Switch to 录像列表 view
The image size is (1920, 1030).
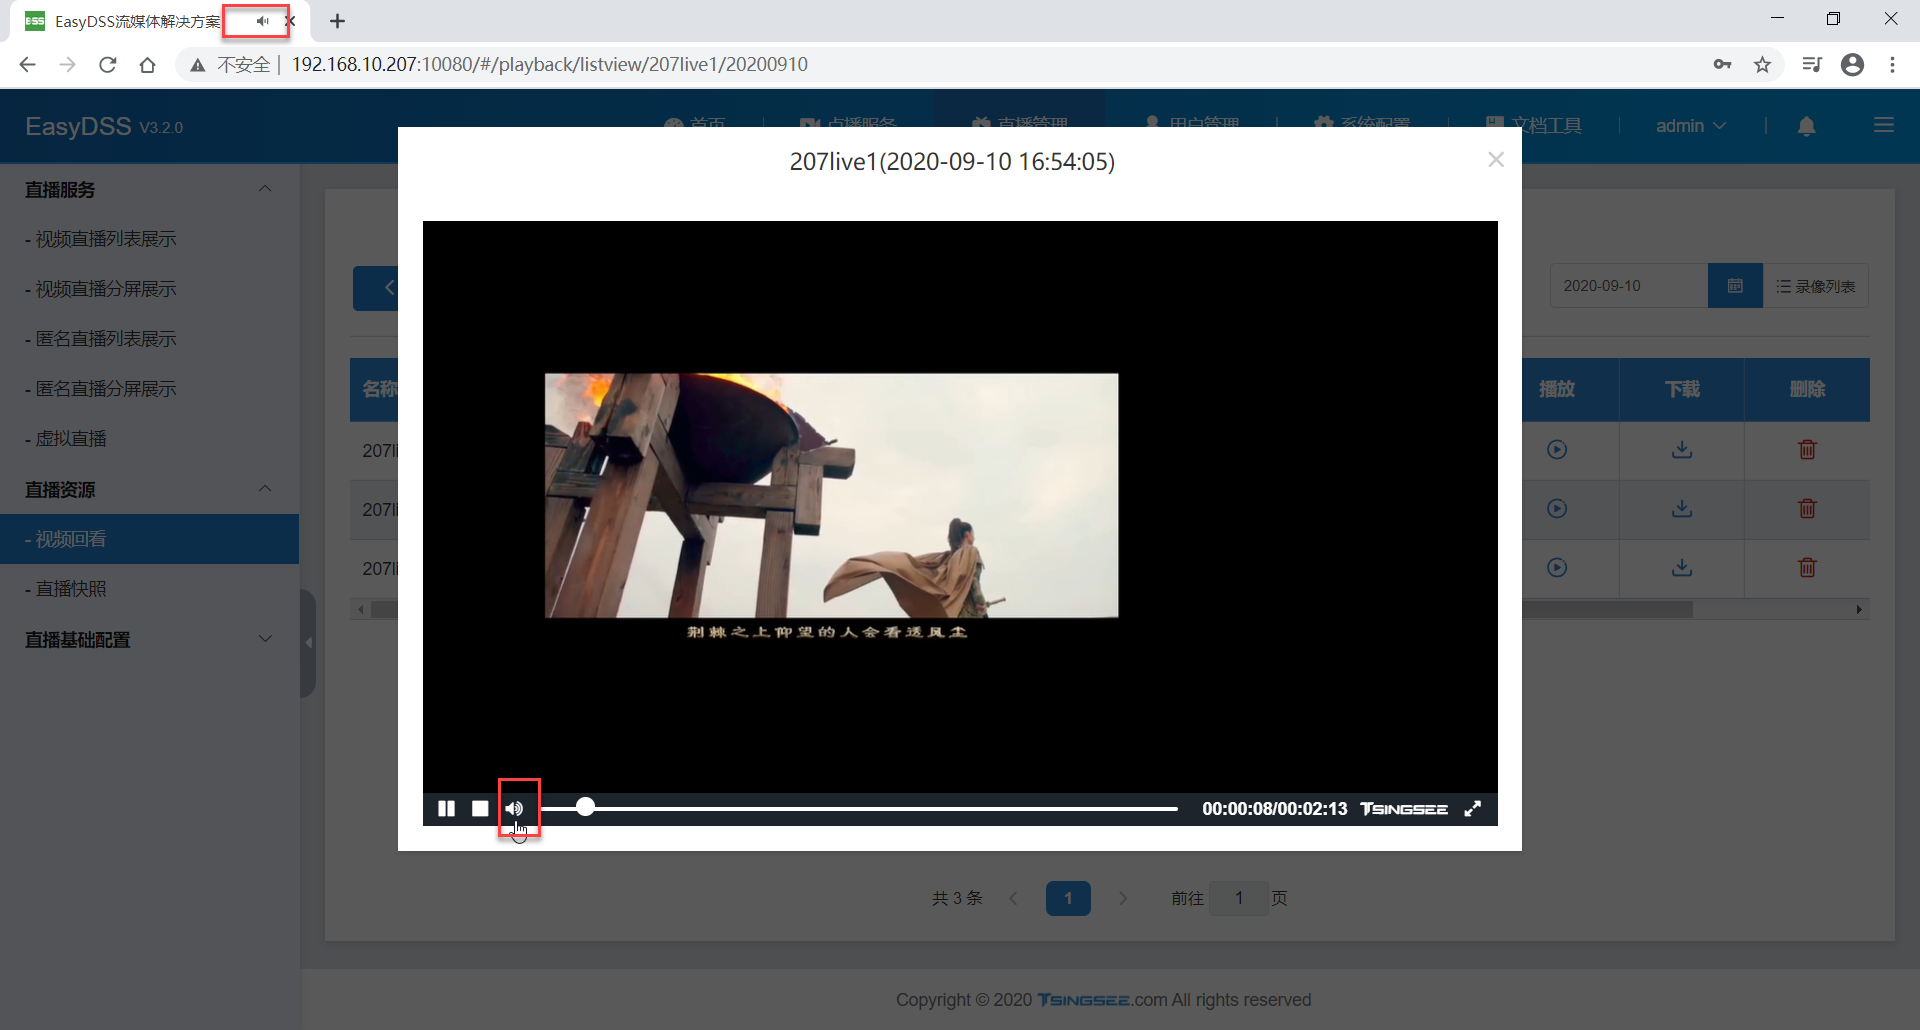tap(1815, 286)
